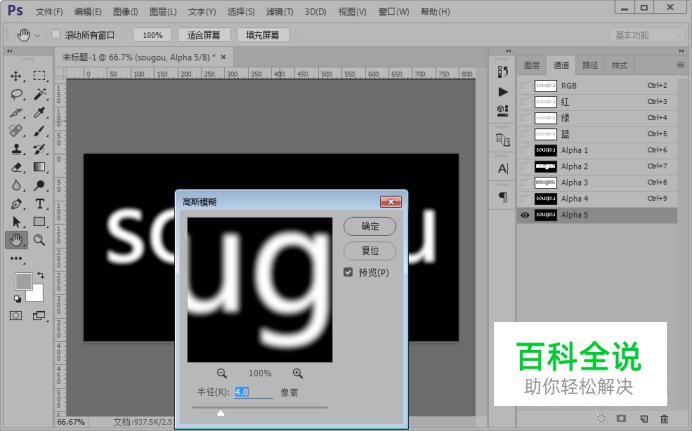Switch to the 图层 tab
Viewport: 692px width, 431px height.
[x=532, y=66]
